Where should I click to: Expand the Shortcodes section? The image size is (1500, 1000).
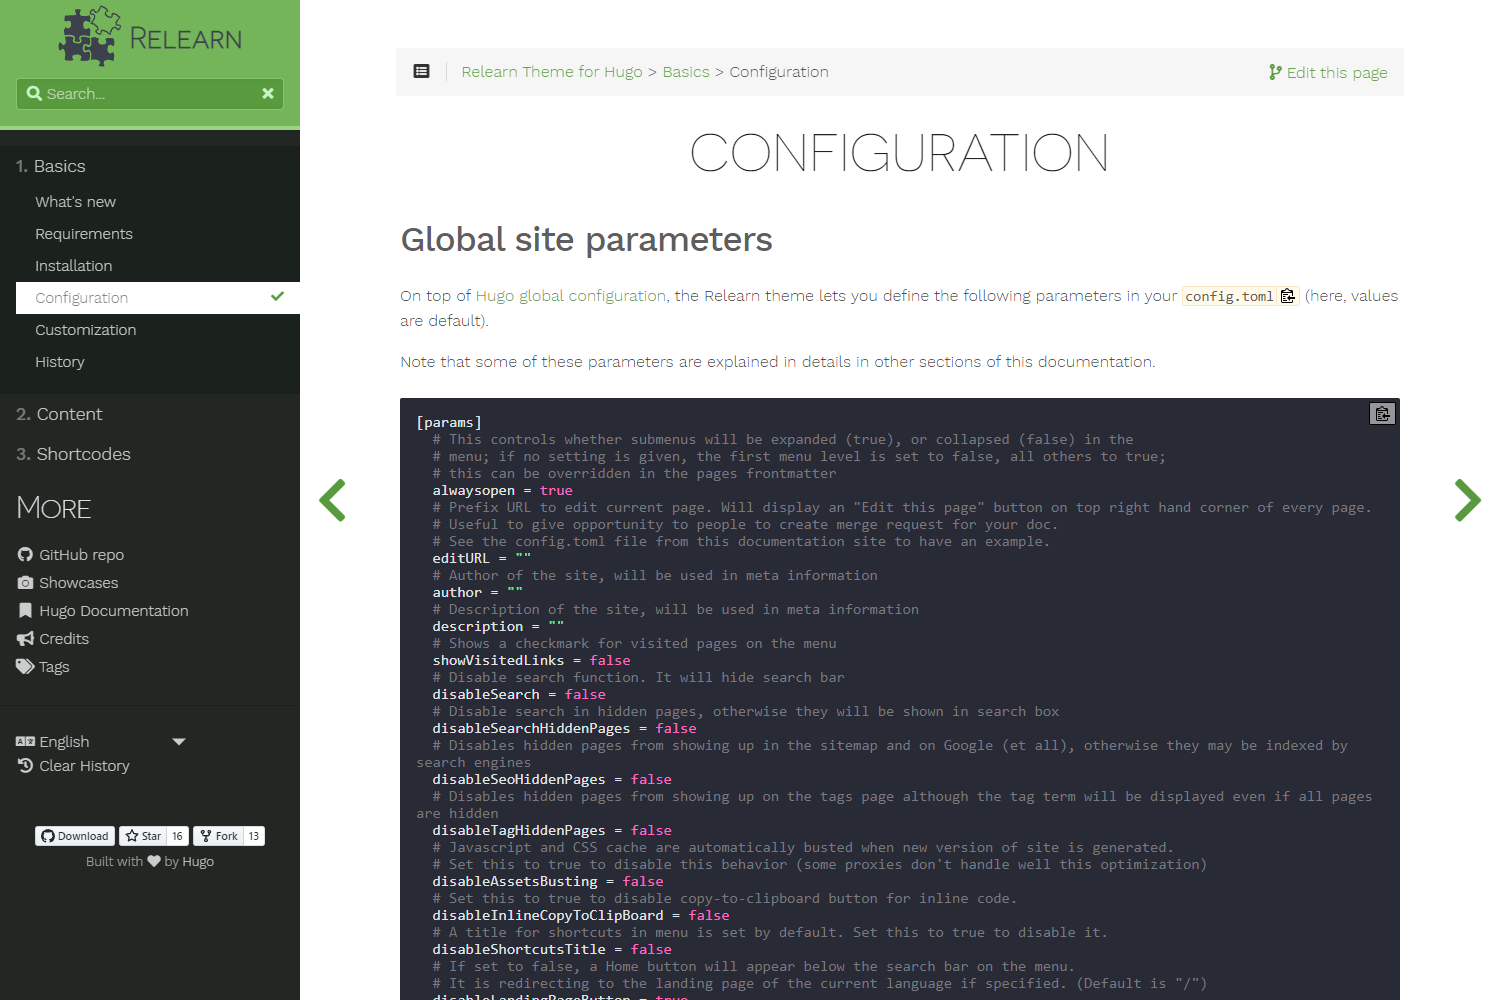click(73, 454)
